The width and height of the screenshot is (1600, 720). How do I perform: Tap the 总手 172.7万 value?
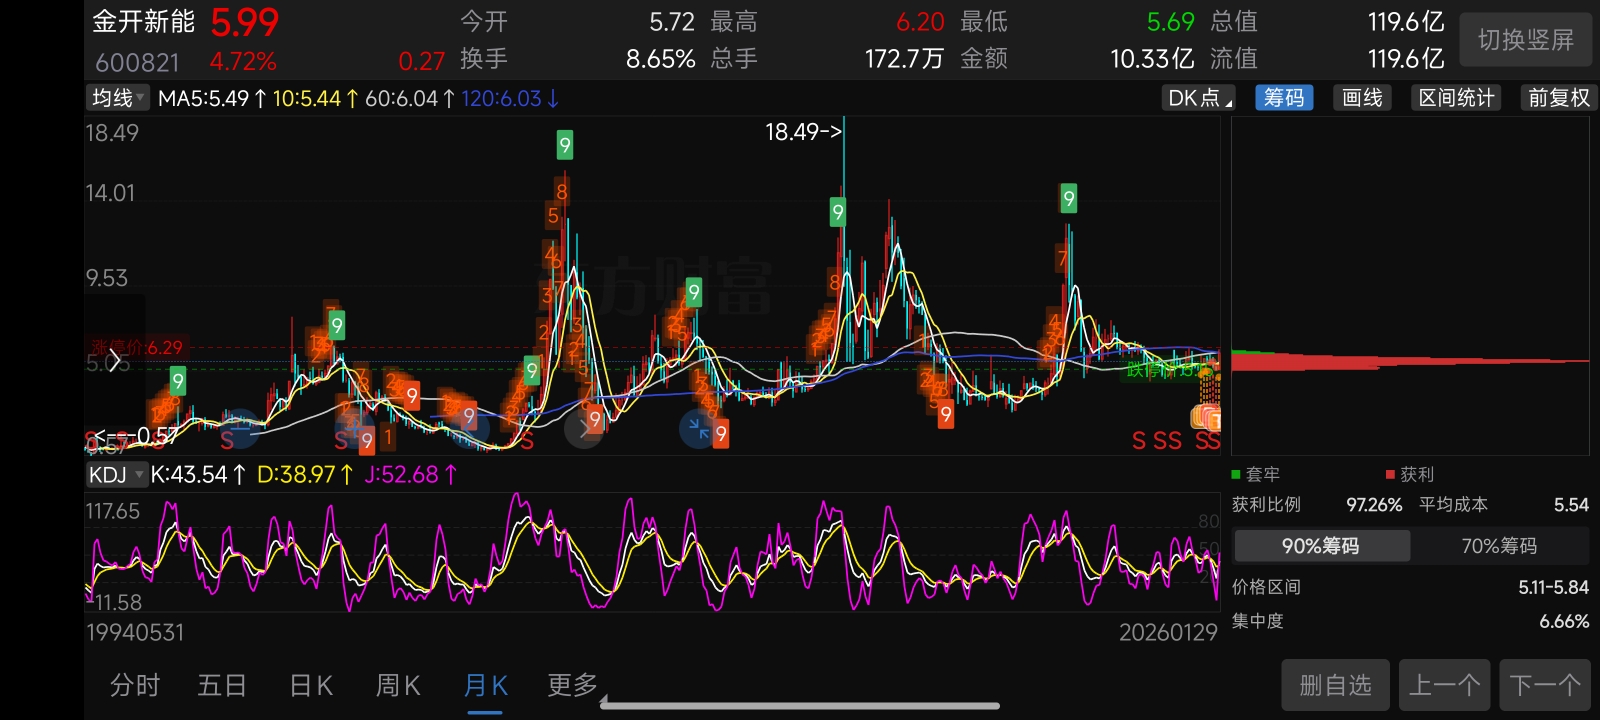pos(904,59)
